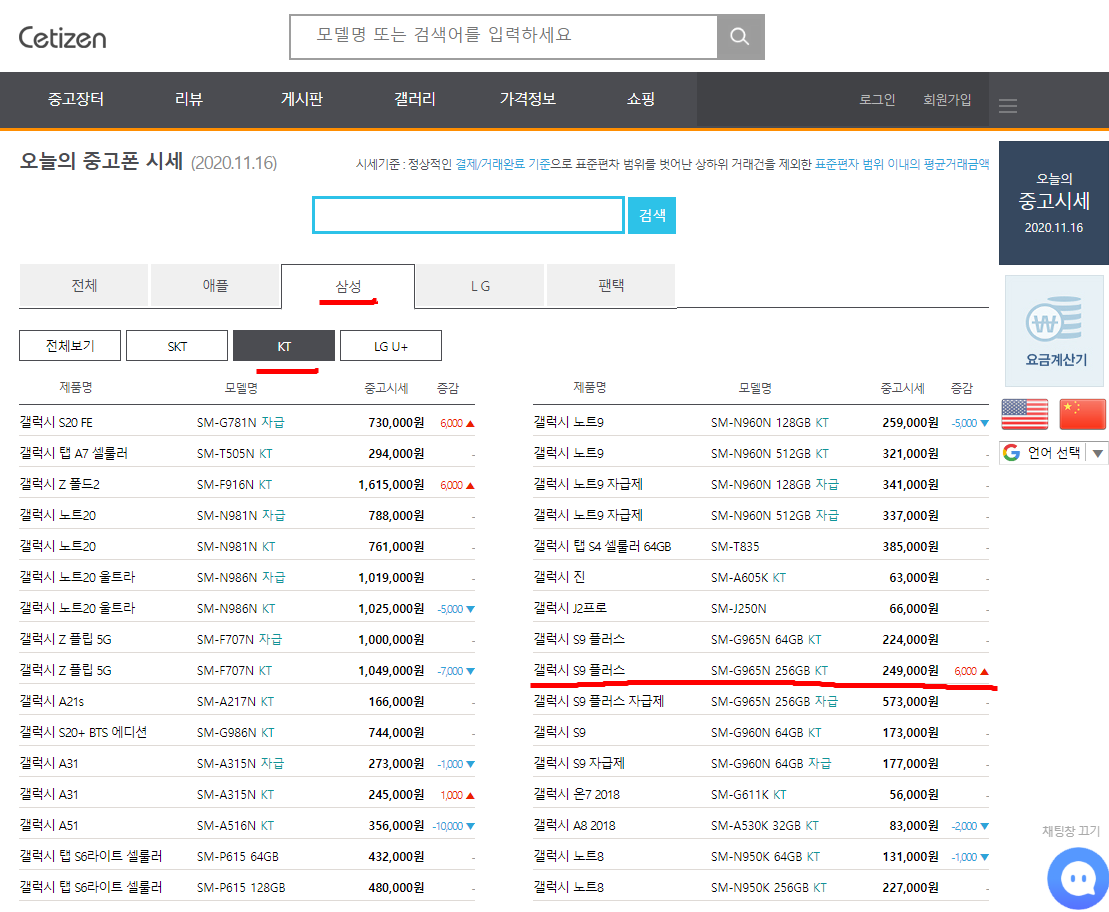This screenshot has height=912, width=1109.
Task: Click the 갤럭시 S20+ BTS 에디션 name
Action: tap(83, 732)
